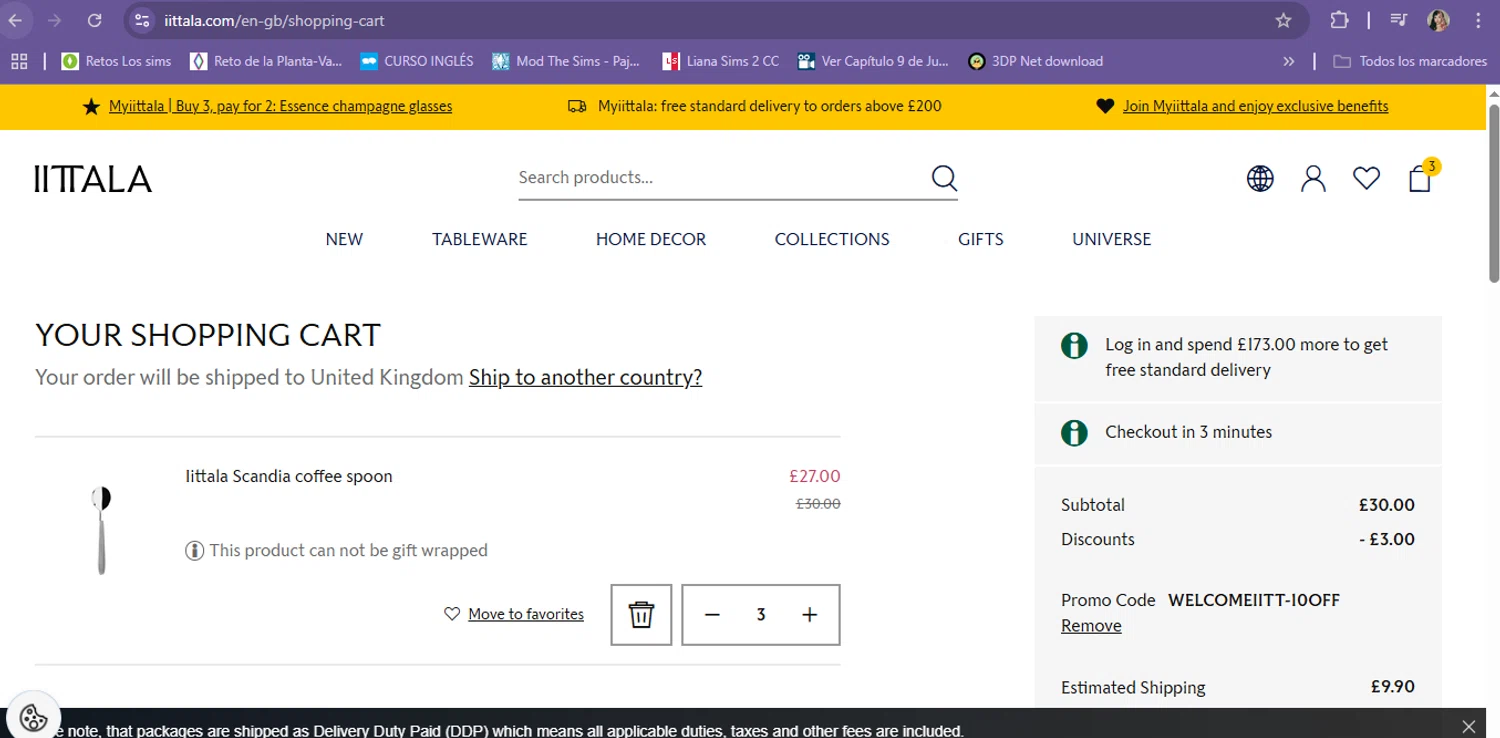Click the quantity value 3
This screenshot has height=738, width=1500.
click(761, 614)
